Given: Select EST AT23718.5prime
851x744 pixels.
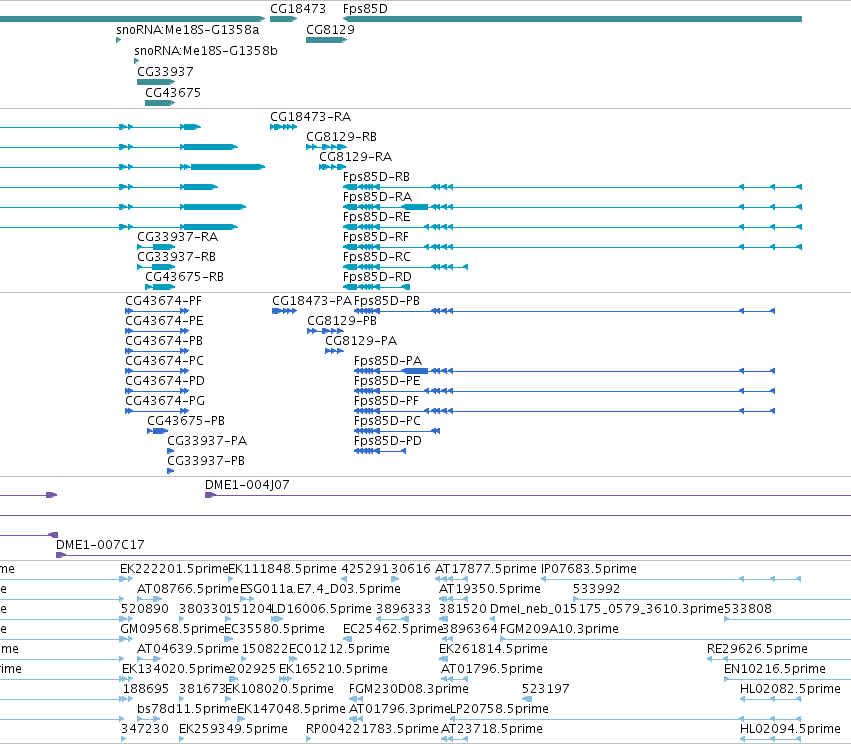Looking at the screenshot, I should (492, 729).
